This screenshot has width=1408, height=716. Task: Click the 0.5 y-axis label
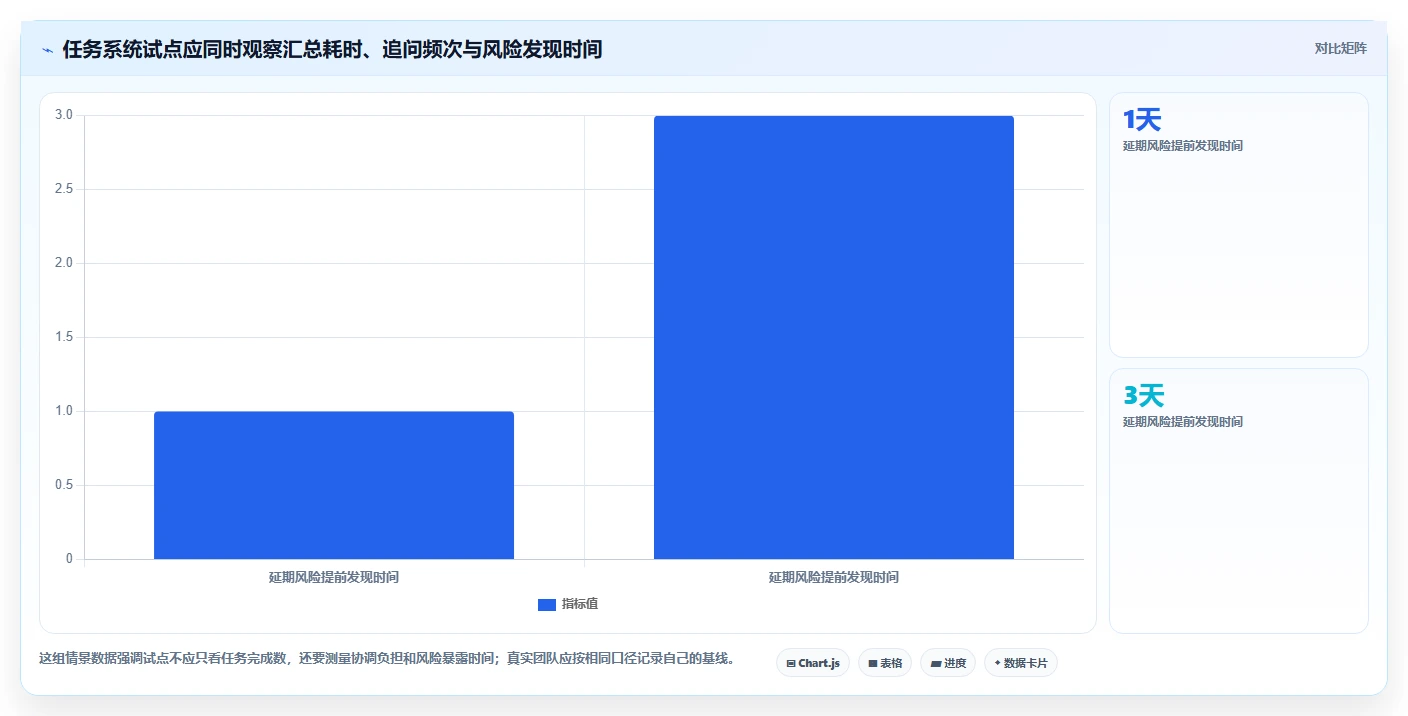[x=64, y=485]
